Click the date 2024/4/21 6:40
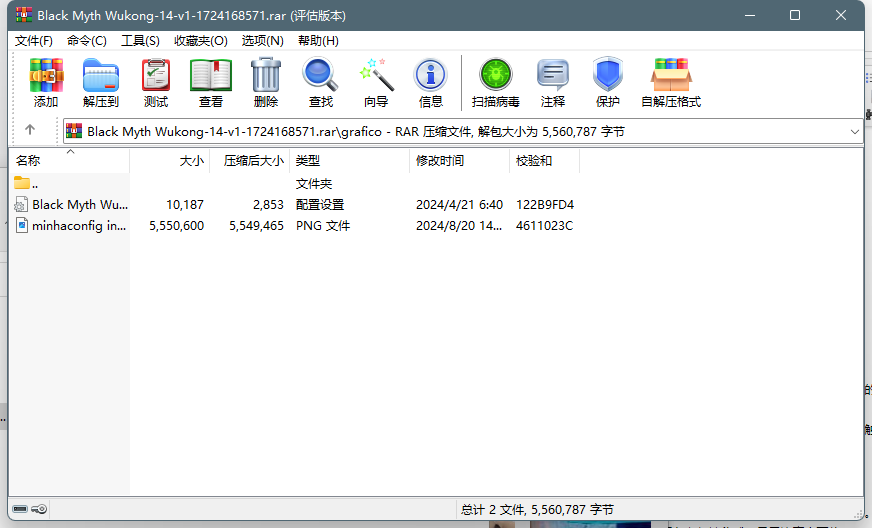The width and height of the screenshot is (872, 528). 459,205
